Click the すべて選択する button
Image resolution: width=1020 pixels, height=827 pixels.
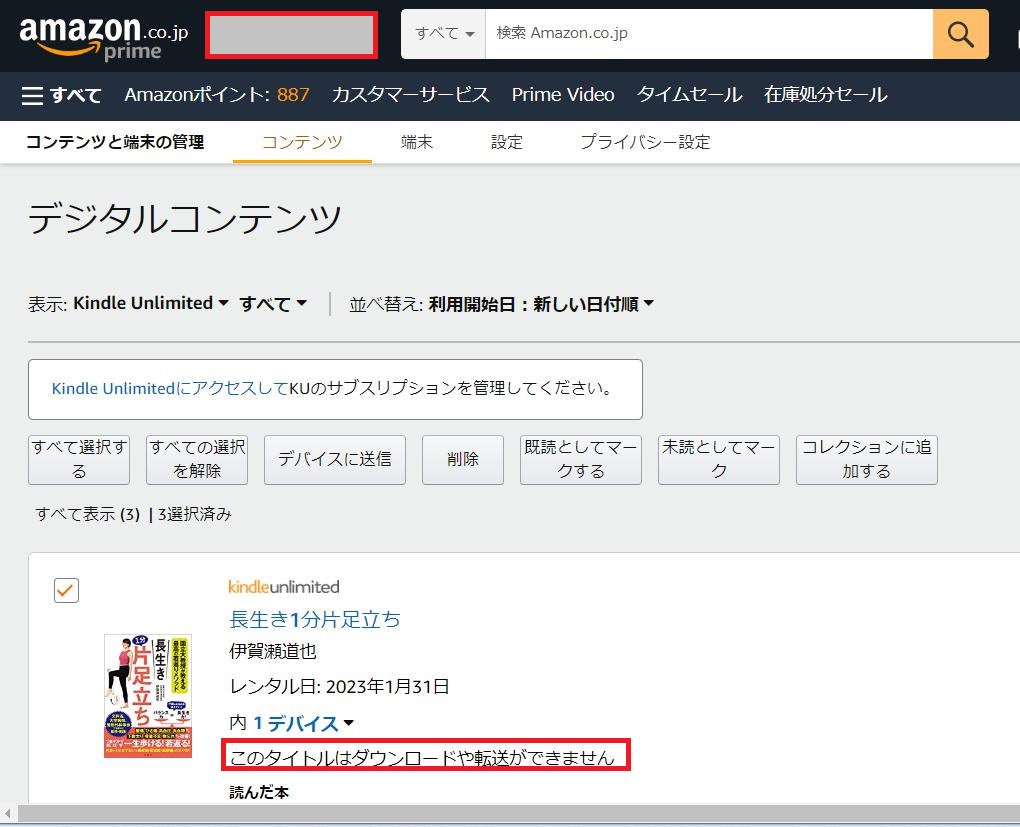79,459
